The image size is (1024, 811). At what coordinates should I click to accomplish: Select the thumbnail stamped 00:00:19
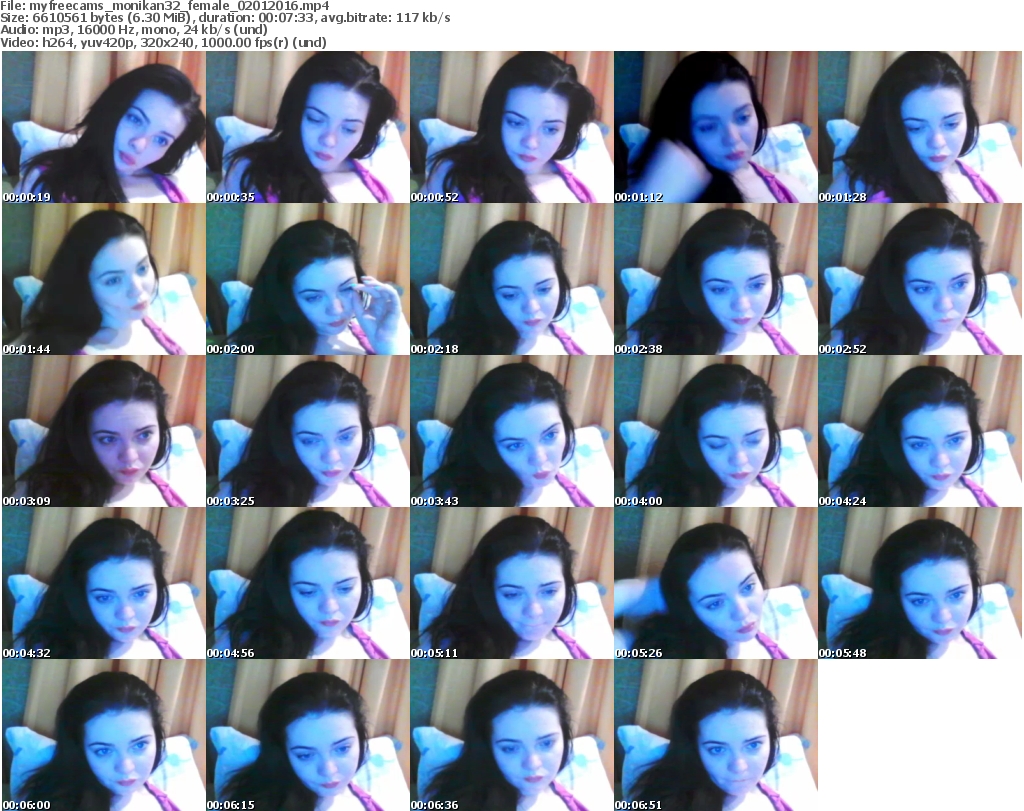click(x=104, y=127)
